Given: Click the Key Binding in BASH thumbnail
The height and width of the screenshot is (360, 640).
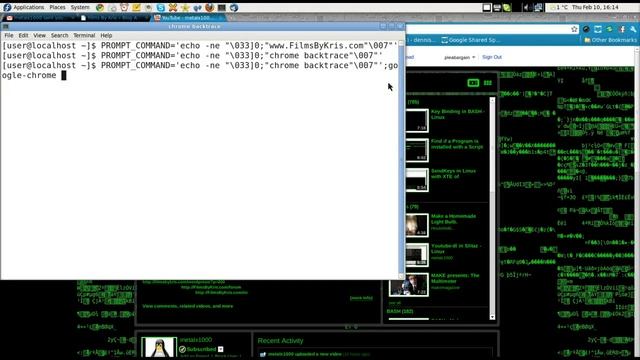Looking at the screenshot, I should pyautogui.click(x=416, y=120).
